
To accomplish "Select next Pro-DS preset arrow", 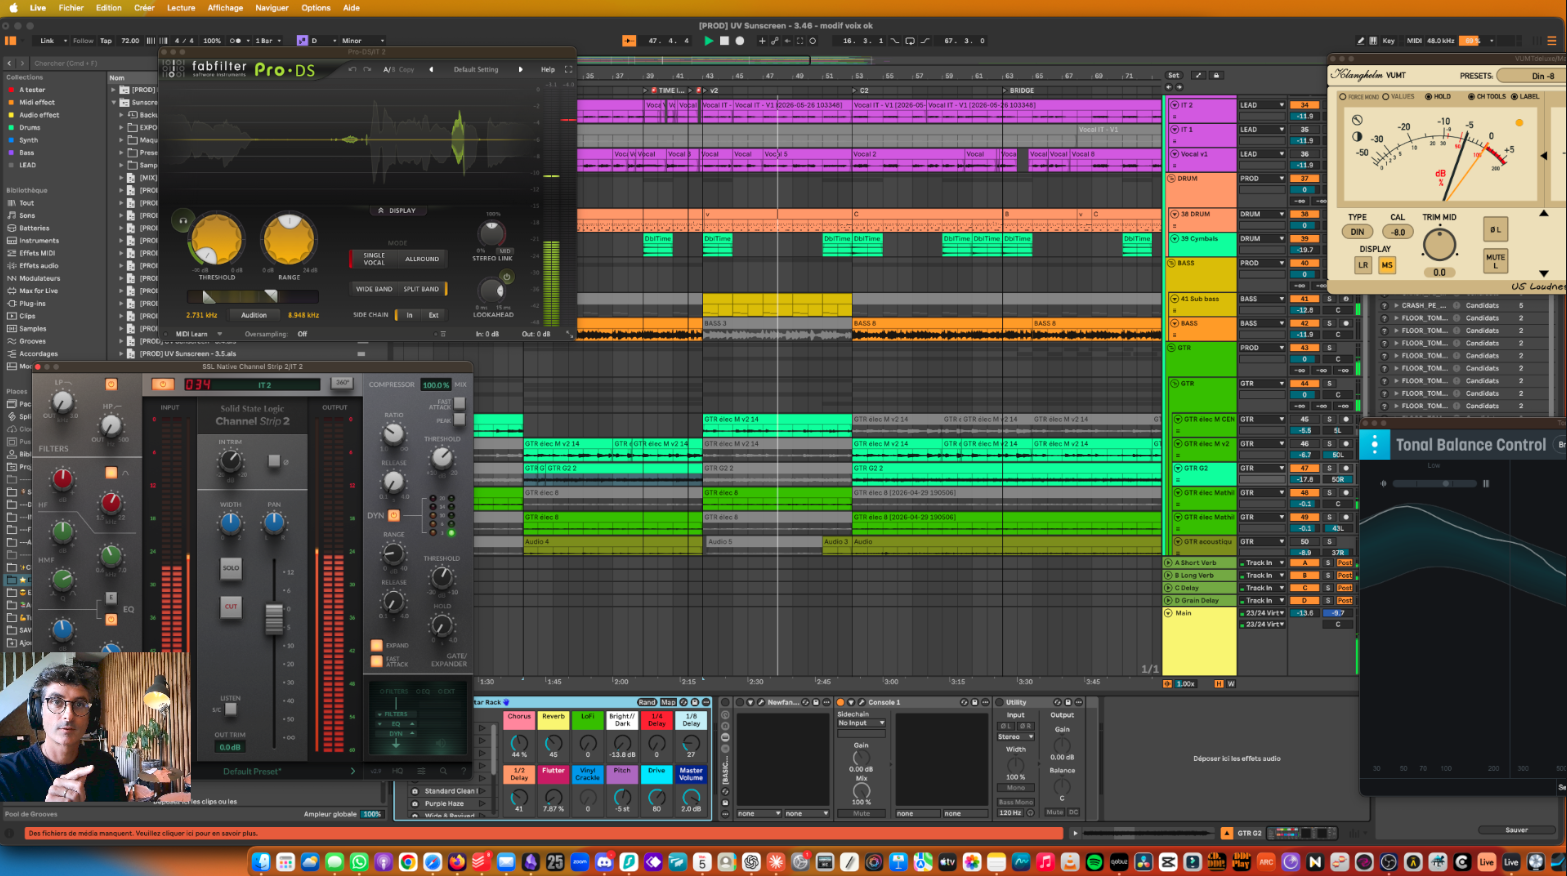I will coord(520,70).
